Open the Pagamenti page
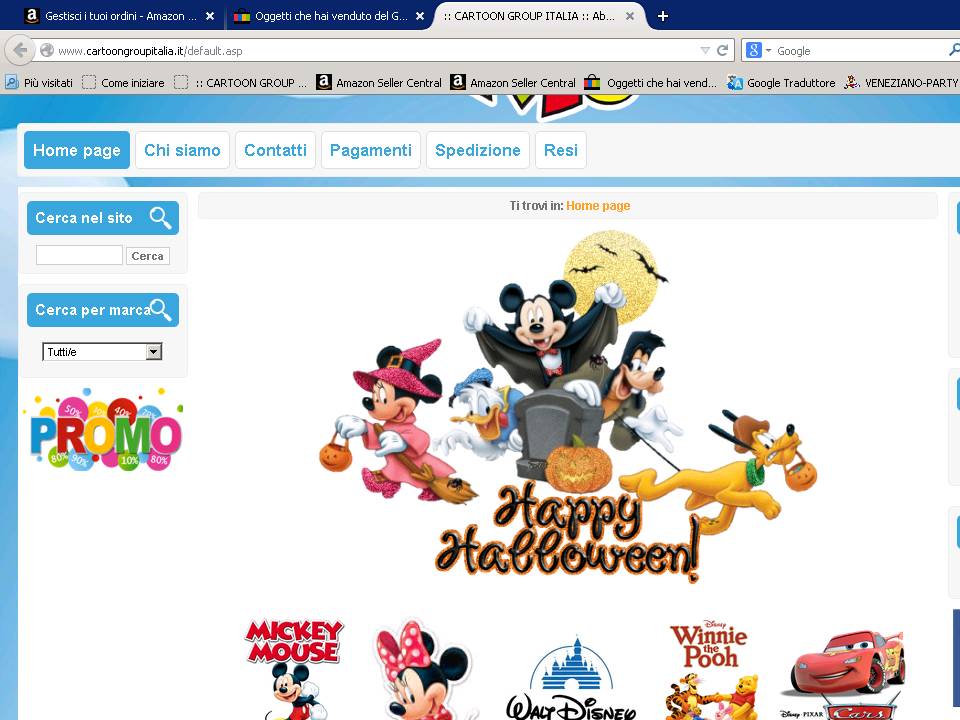960x720 pixels. (x=370, y=150)
